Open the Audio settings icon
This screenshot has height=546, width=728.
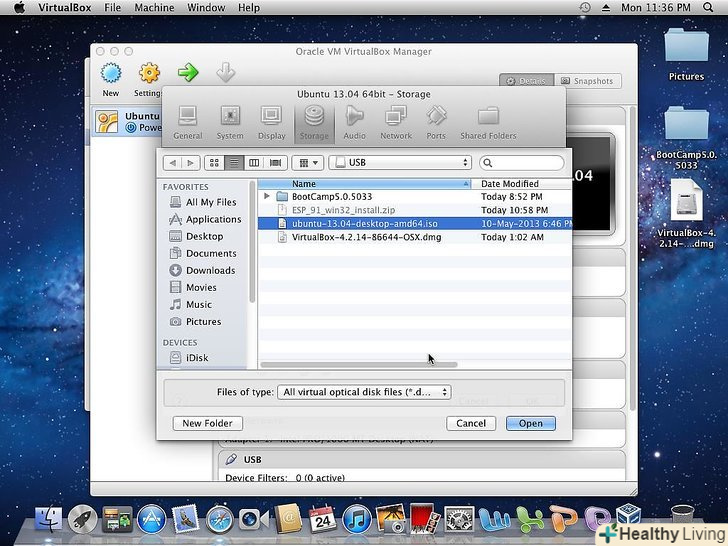coord(354,120)
